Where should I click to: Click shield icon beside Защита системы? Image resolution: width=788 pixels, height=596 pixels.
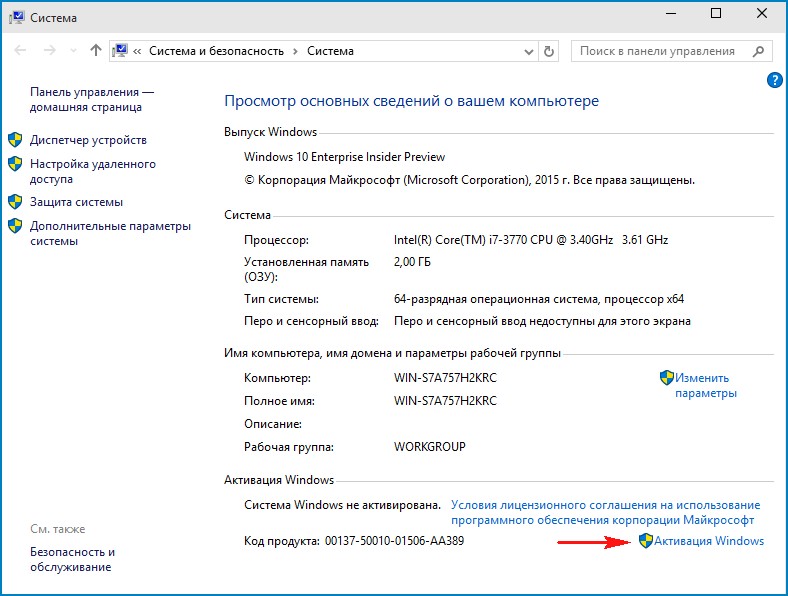pyautogui.click(x=16, y=202)
